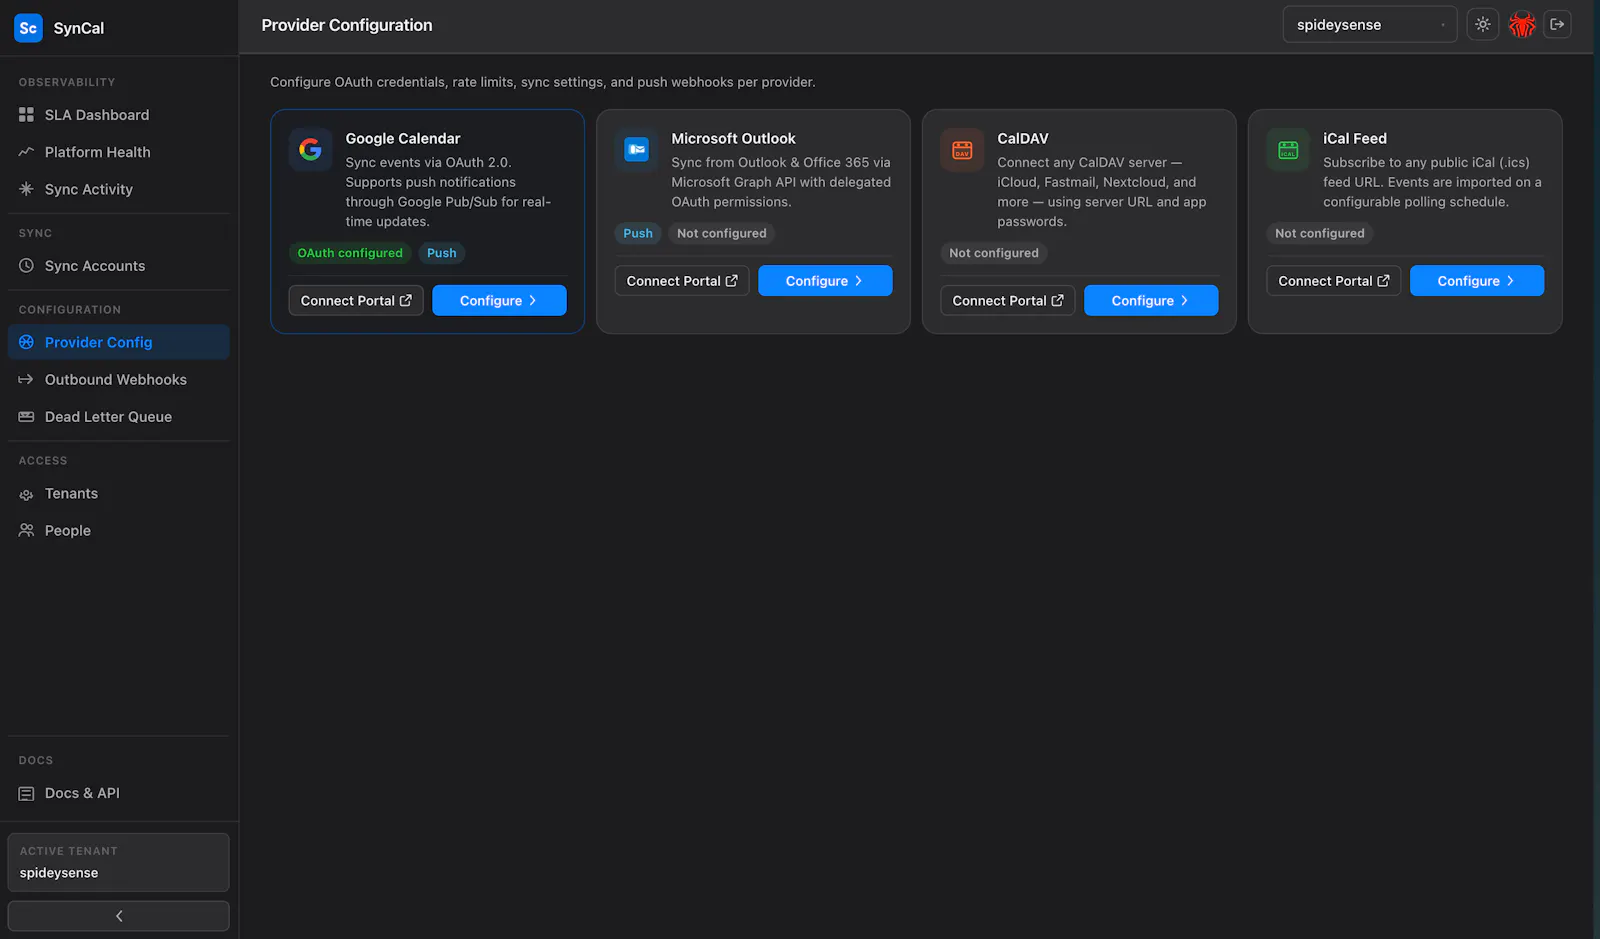Click the logout icon
The image size is (1600, 939).
1557,25
